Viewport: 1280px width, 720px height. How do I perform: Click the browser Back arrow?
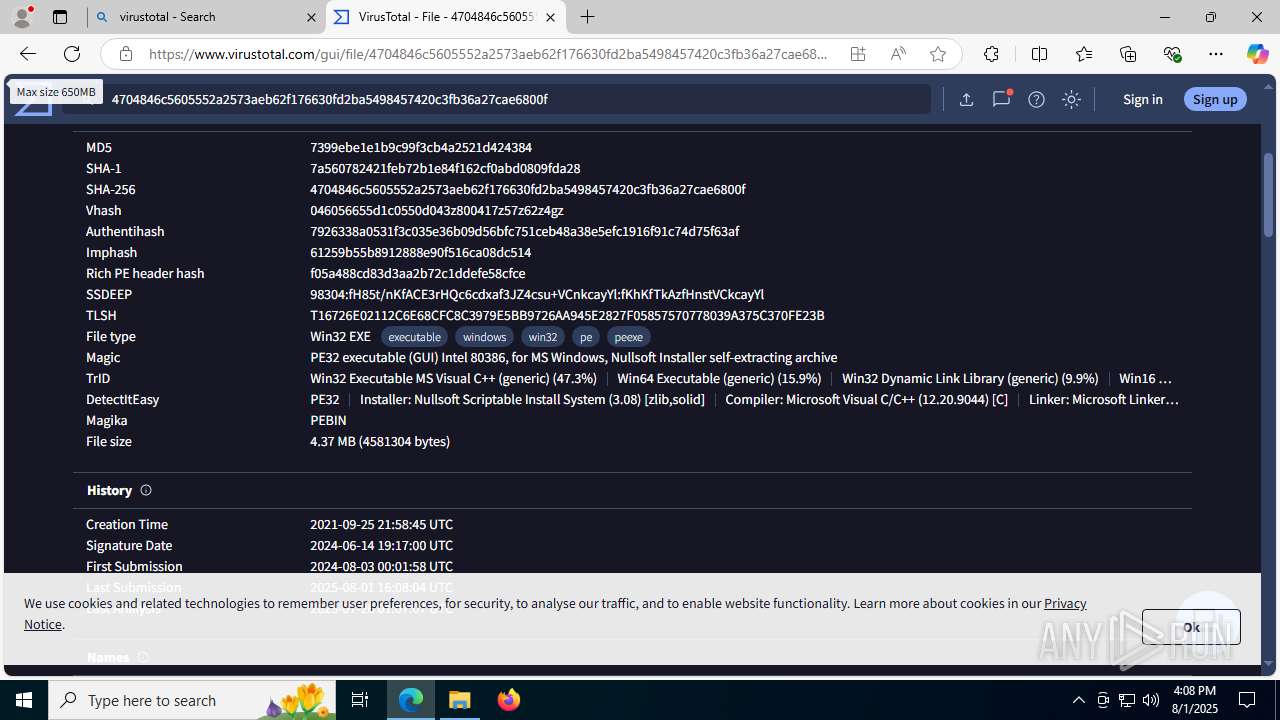pyautogui.click(x=28, y=54)
